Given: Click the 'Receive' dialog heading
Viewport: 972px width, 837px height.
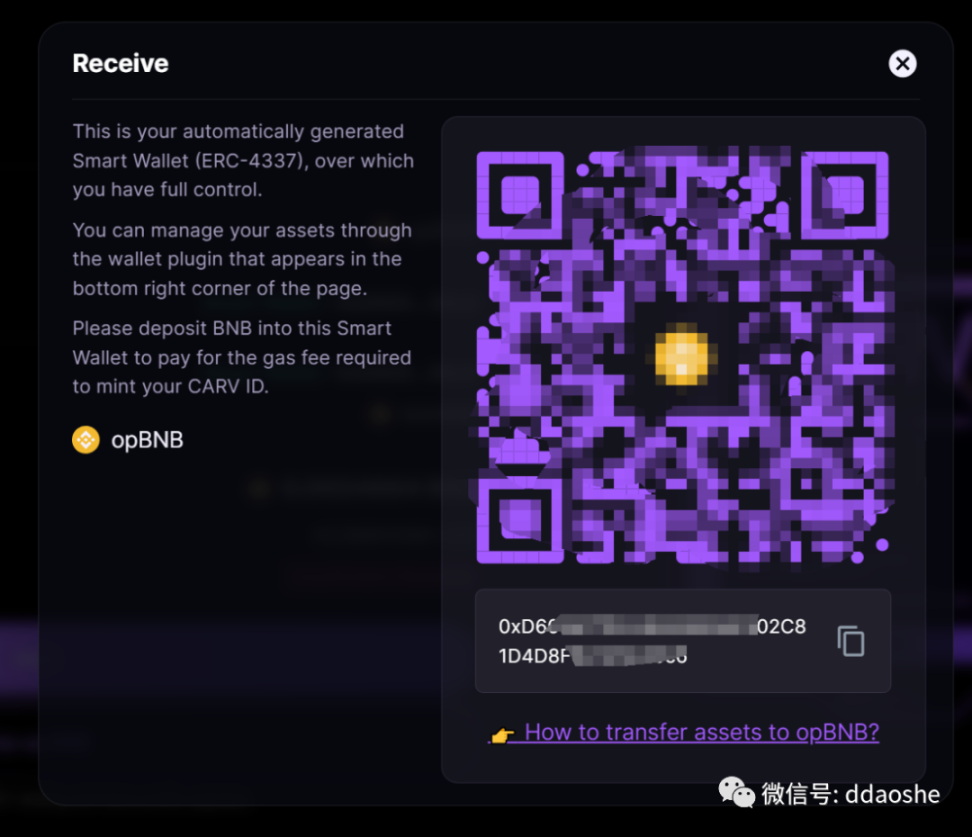Looking at the screenshot, I should 120,63.
